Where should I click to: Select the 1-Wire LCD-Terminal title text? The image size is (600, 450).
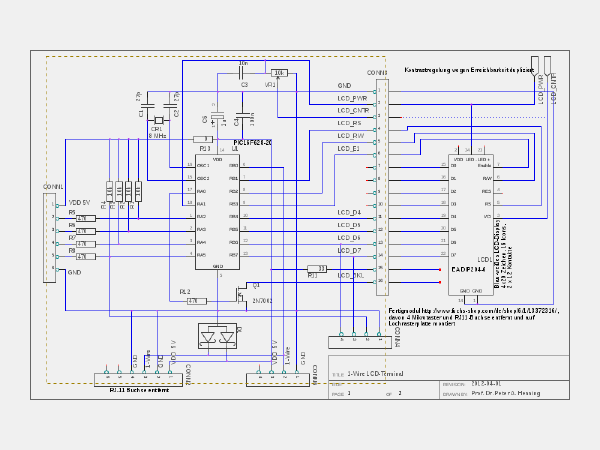click(375, 374)
